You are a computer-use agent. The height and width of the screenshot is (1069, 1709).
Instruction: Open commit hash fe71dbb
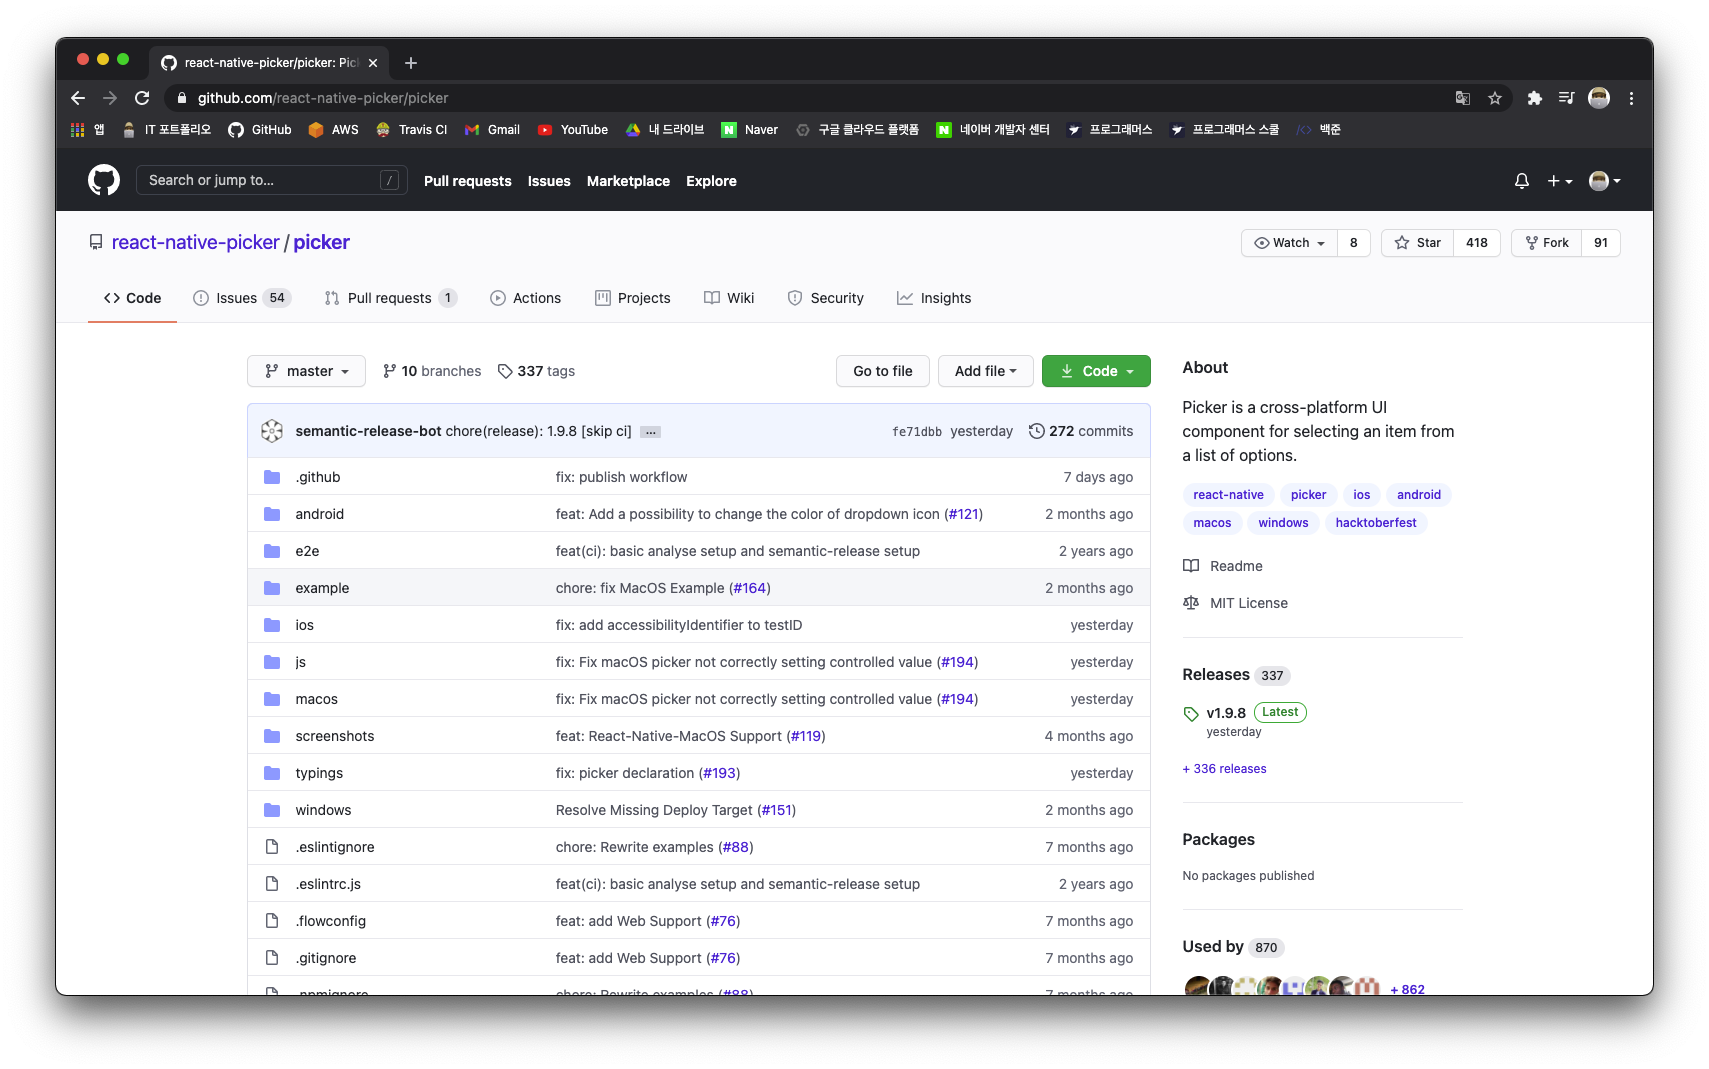point(917,432)
